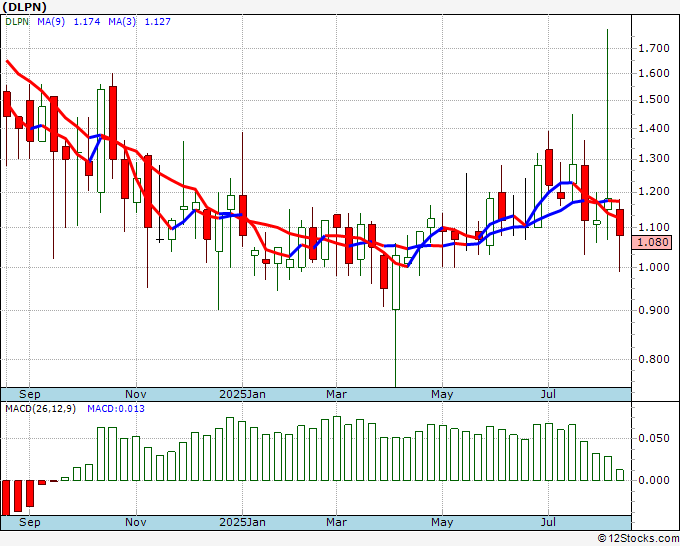Click the last red candlestick beside price tag
Viewport: 680px width, 546px height.
[x=620, y=223]
